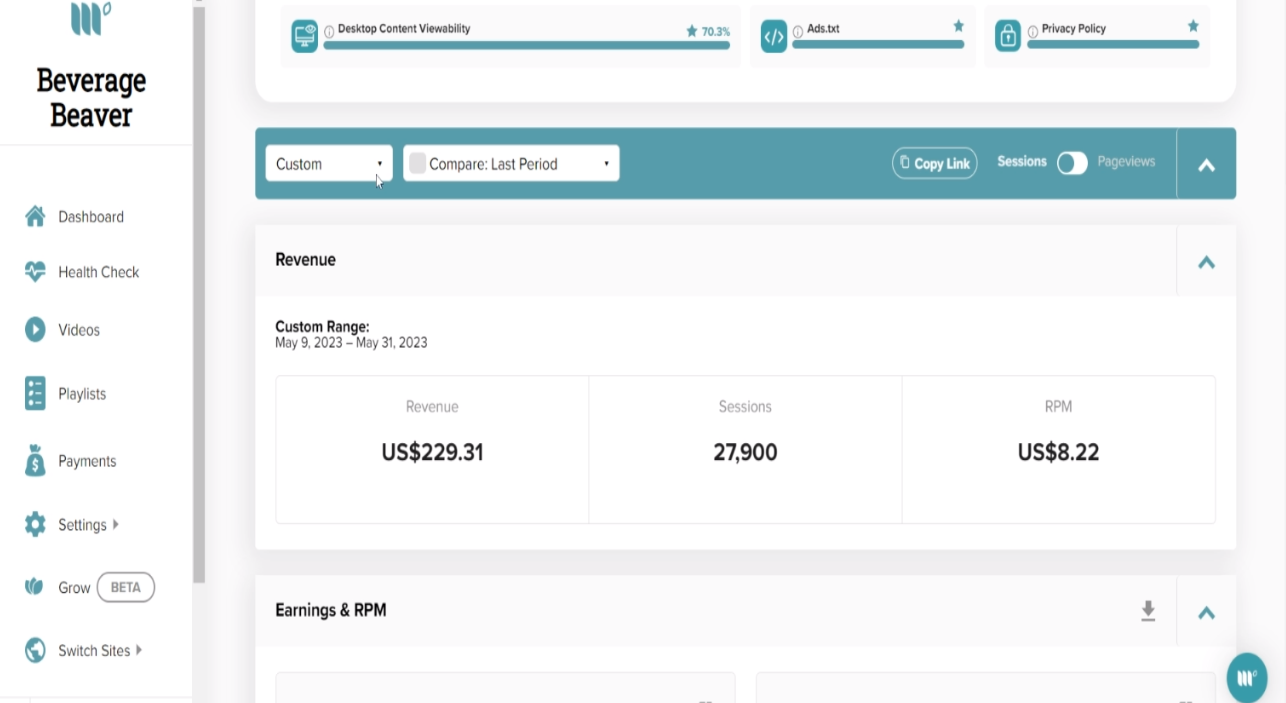
Task: Click the Videos play icon
Action: (x=35, y=329)
